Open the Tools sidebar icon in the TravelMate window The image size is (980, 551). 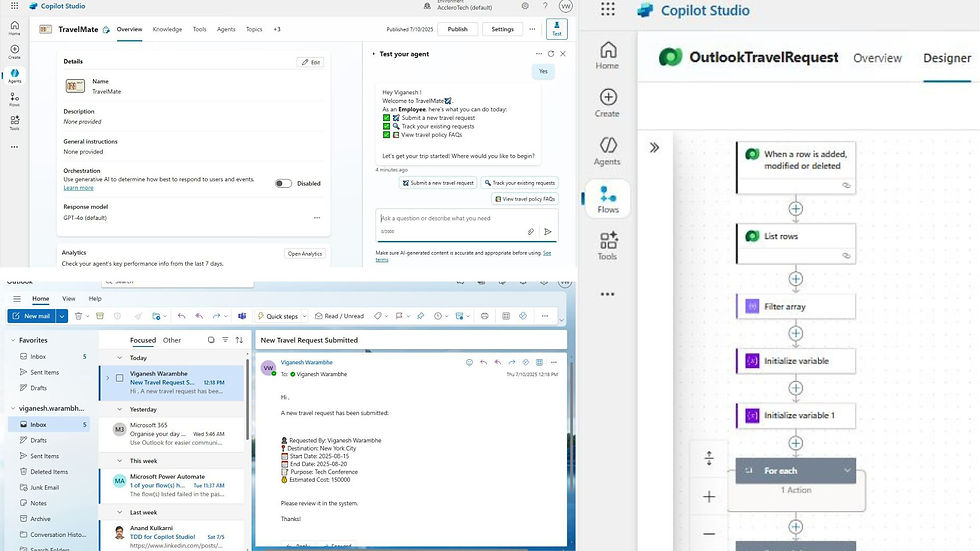click(14, 122)
